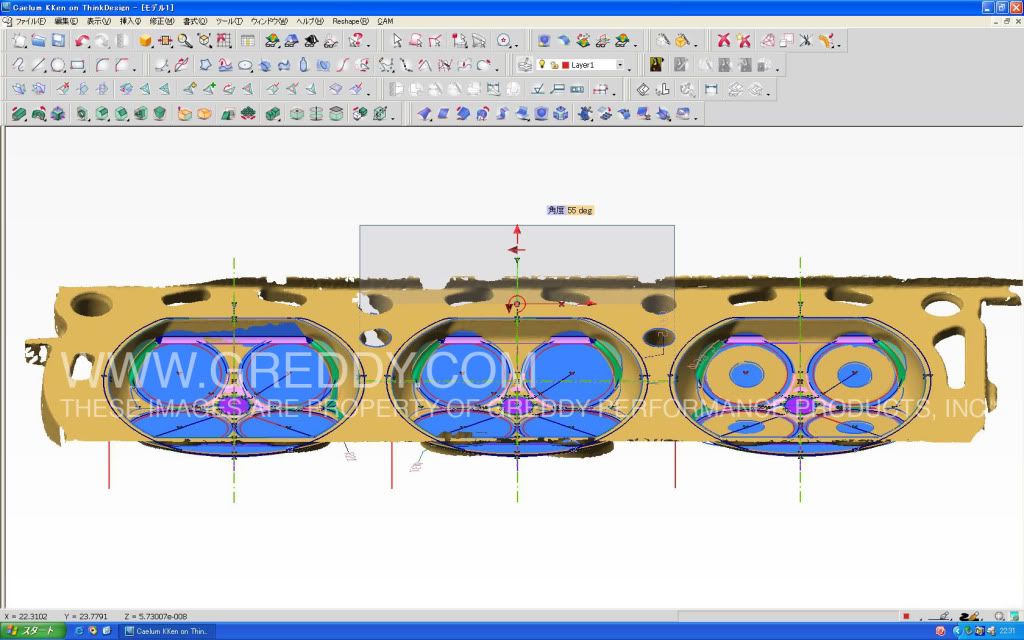Click the X = 22.3102 coordinate readout

click(26, 616)
